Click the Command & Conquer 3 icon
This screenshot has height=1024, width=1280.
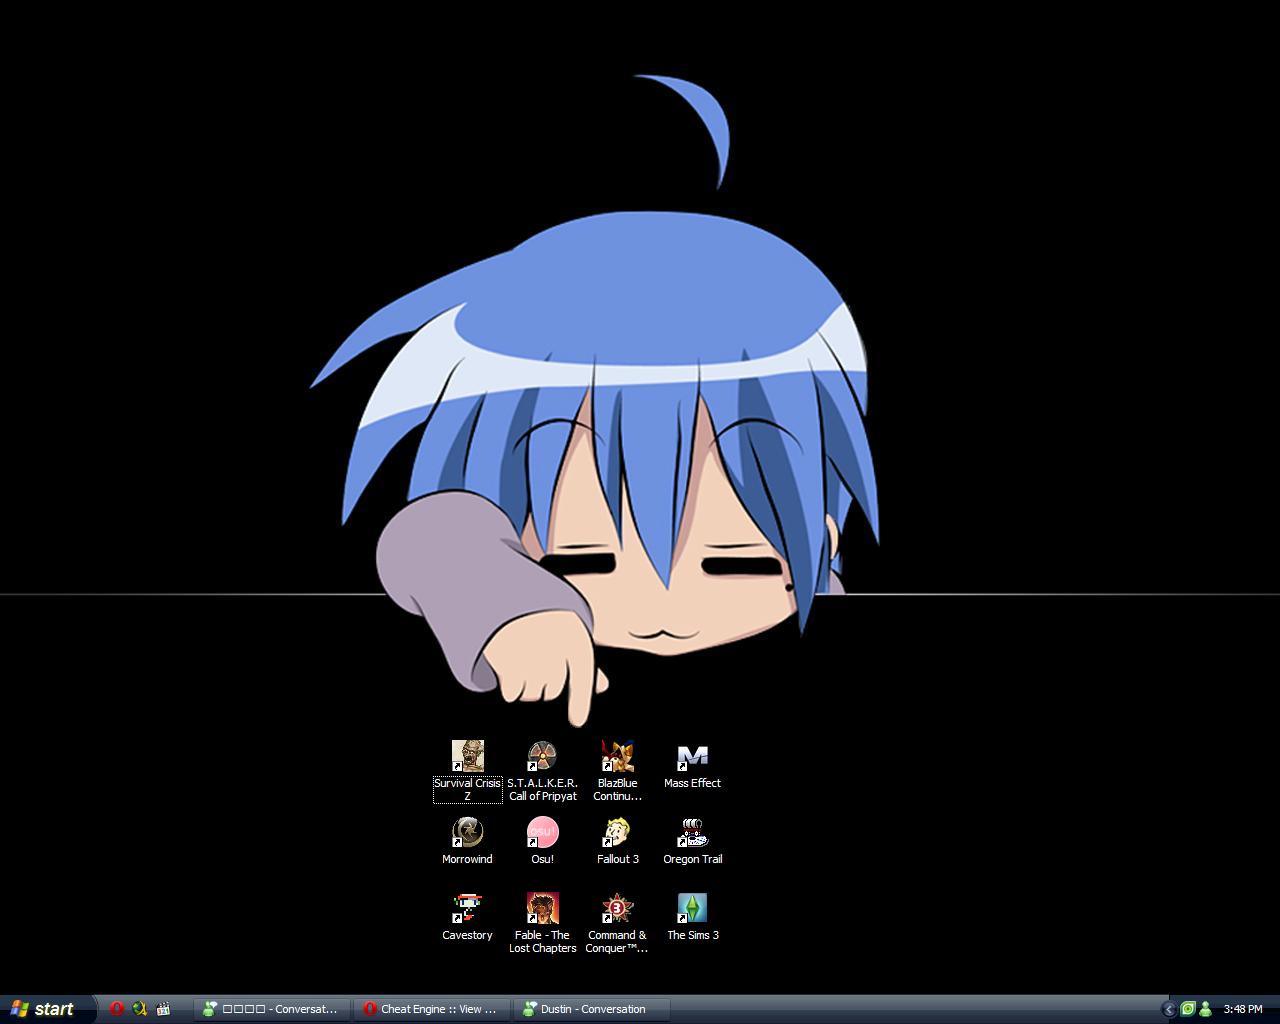617,909
